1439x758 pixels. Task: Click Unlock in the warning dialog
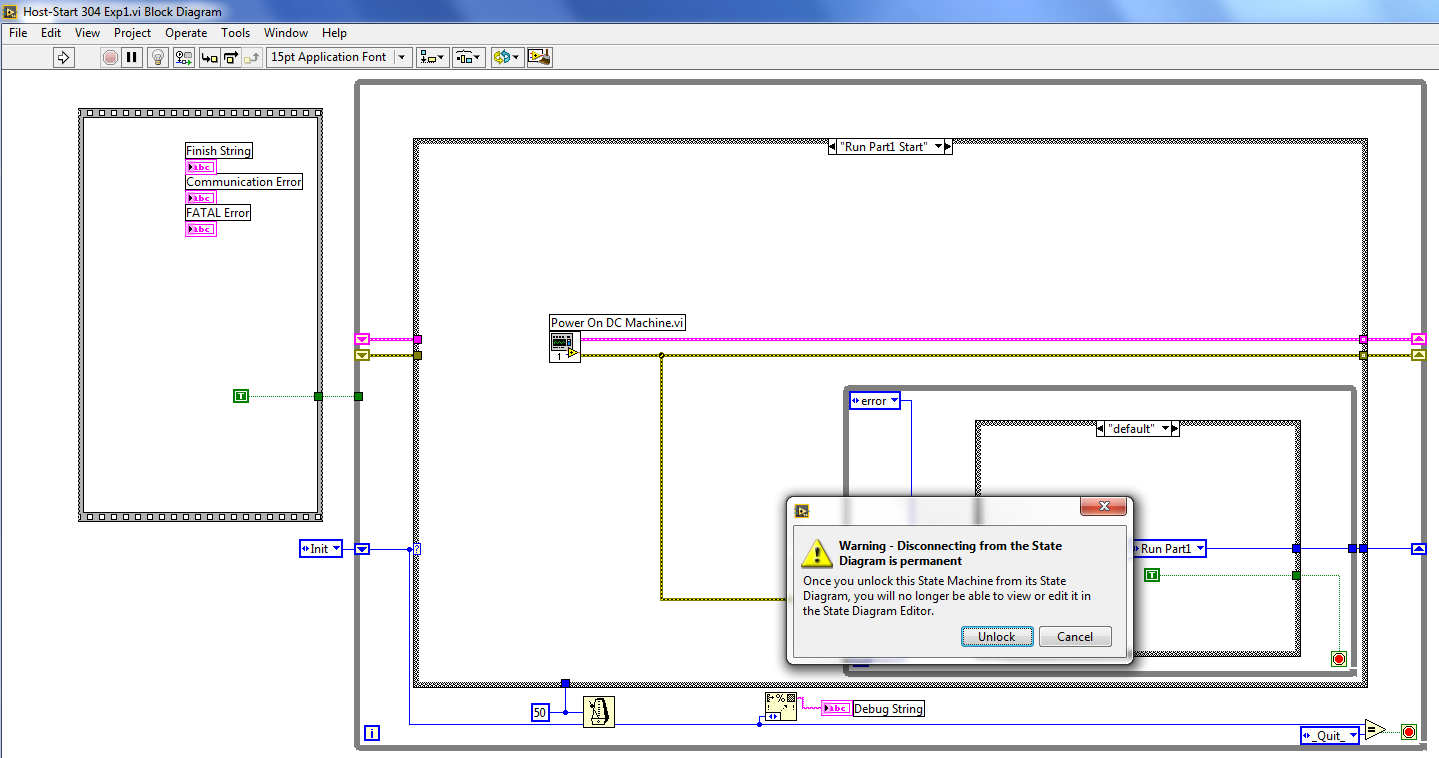[x=996, y=637]
